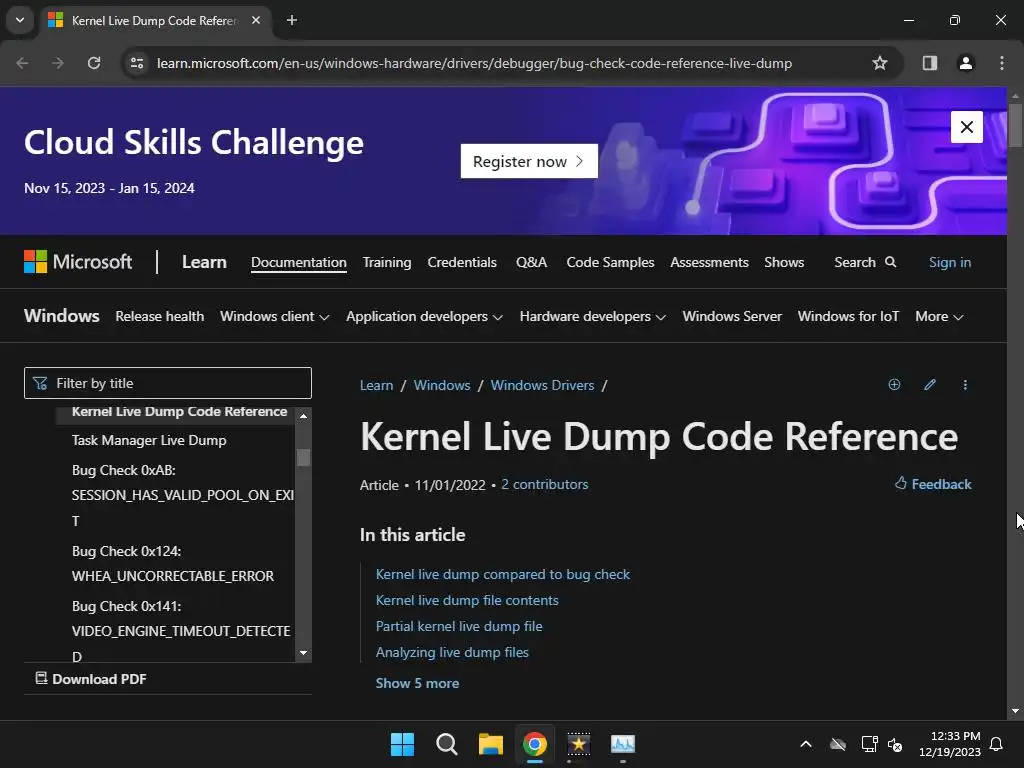Select Documentation menu item
This screenshot has height=768, width=1024.
click(298, 263)
